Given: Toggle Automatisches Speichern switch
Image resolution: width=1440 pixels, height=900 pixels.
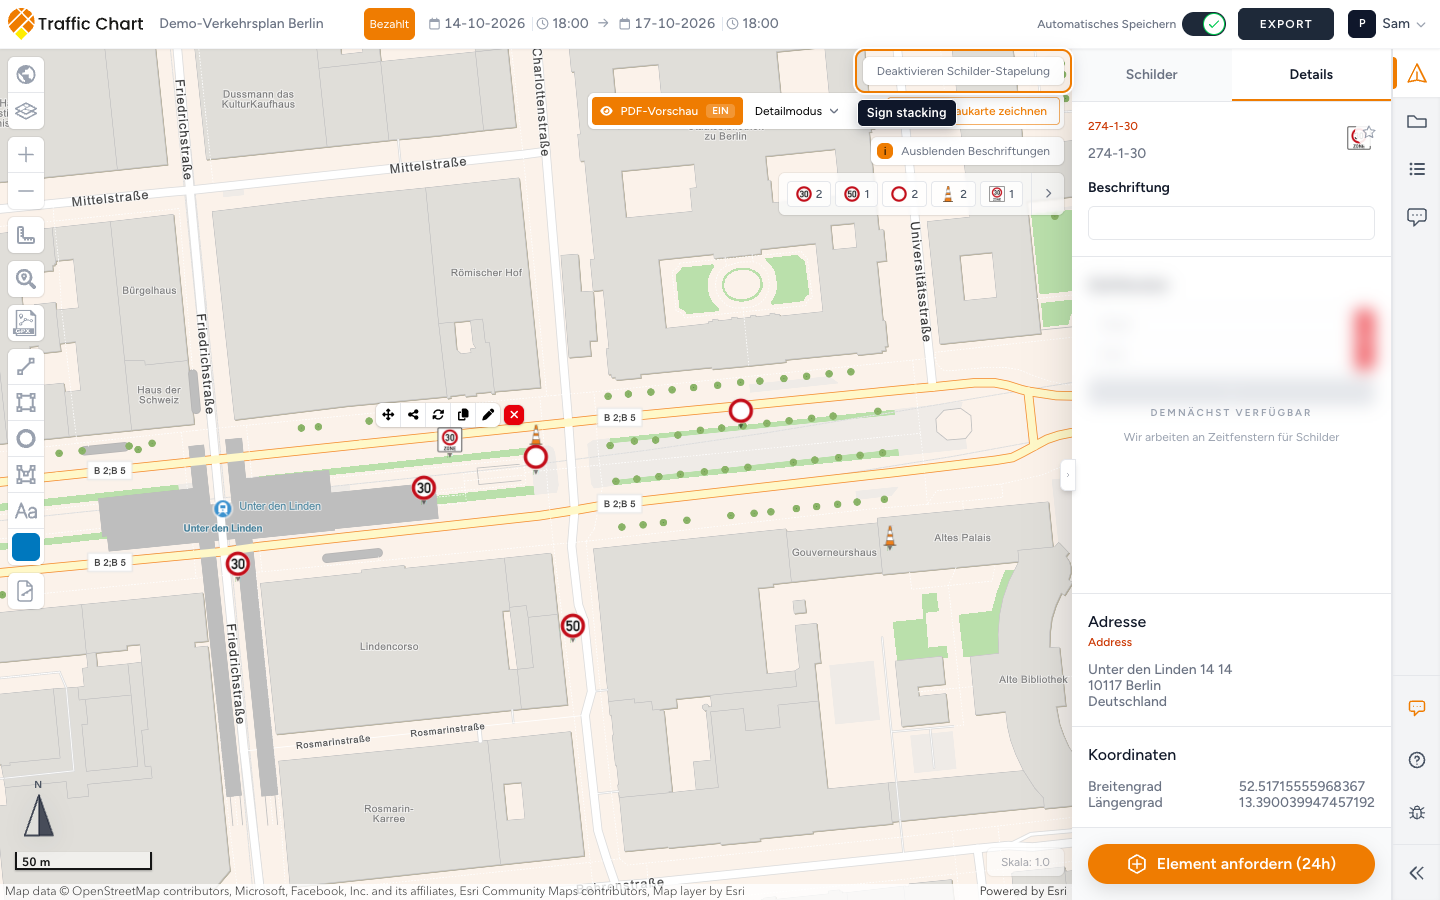Looking at the screenshot, I should pos(1204,24).
